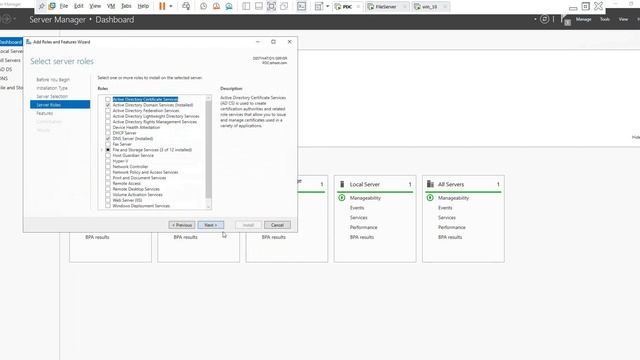This screenshot has height=360, width=640.
Task: Open Server Manager's View menu
Action: pyautogui.click(x=623, y=19)
